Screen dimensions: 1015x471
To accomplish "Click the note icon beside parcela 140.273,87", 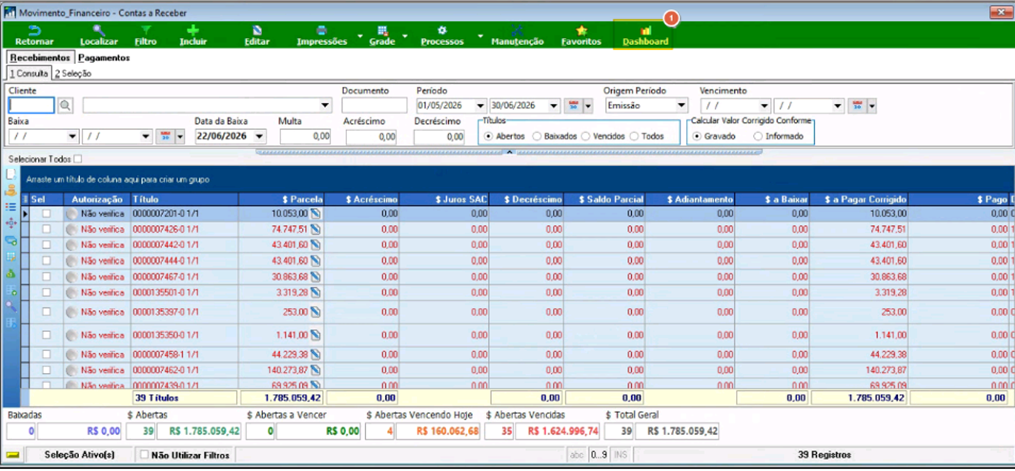I will tap(315, 370).
